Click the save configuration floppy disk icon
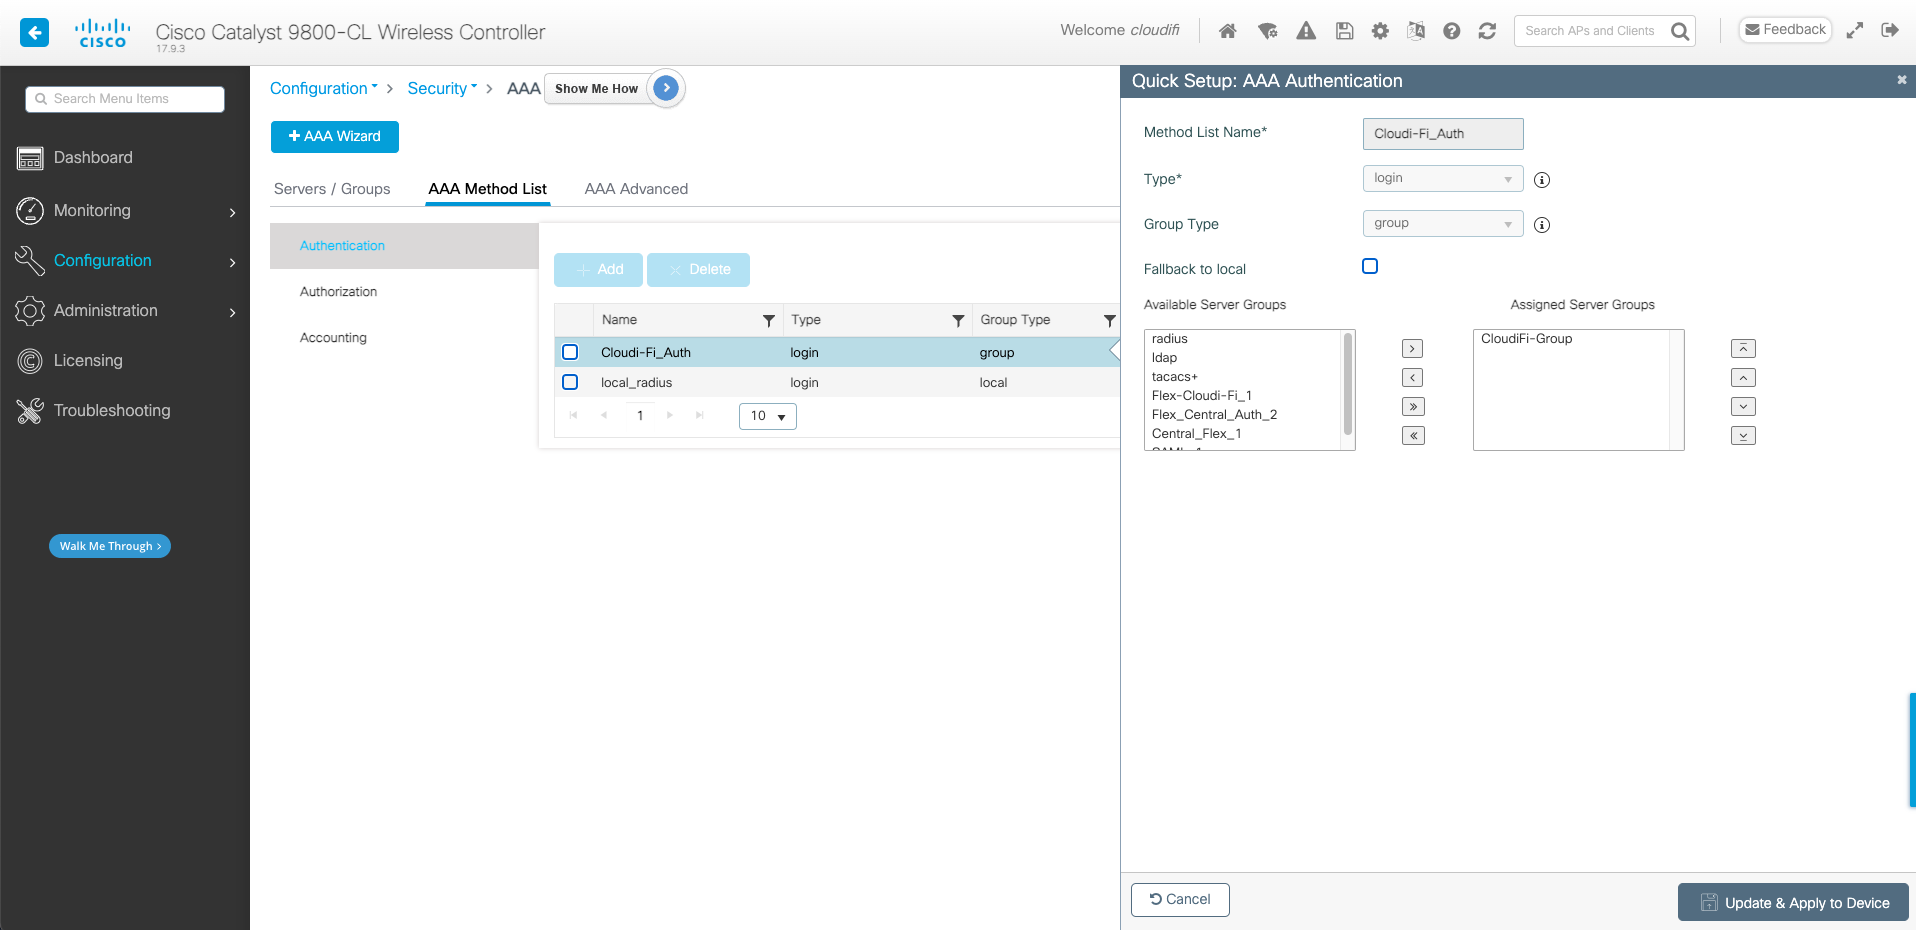The width and height of the screenshot is (1916, 930). (x=1344, y=31)
